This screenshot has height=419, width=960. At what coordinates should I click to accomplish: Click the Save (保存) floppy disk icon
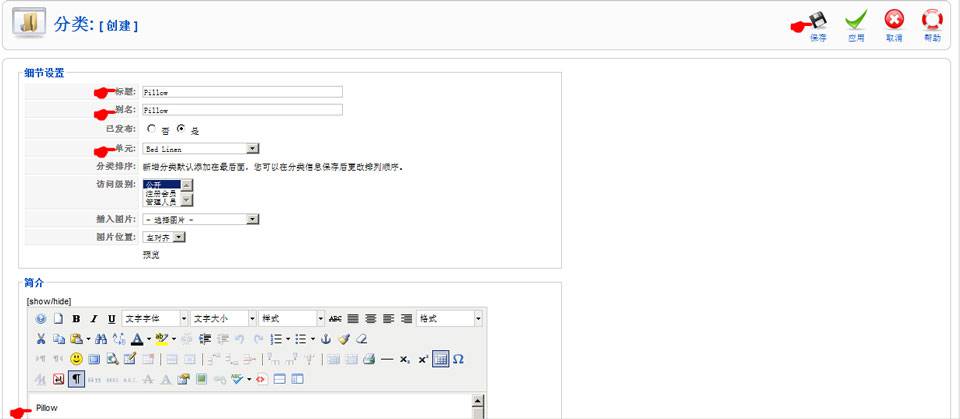click(x=818, y=21)
